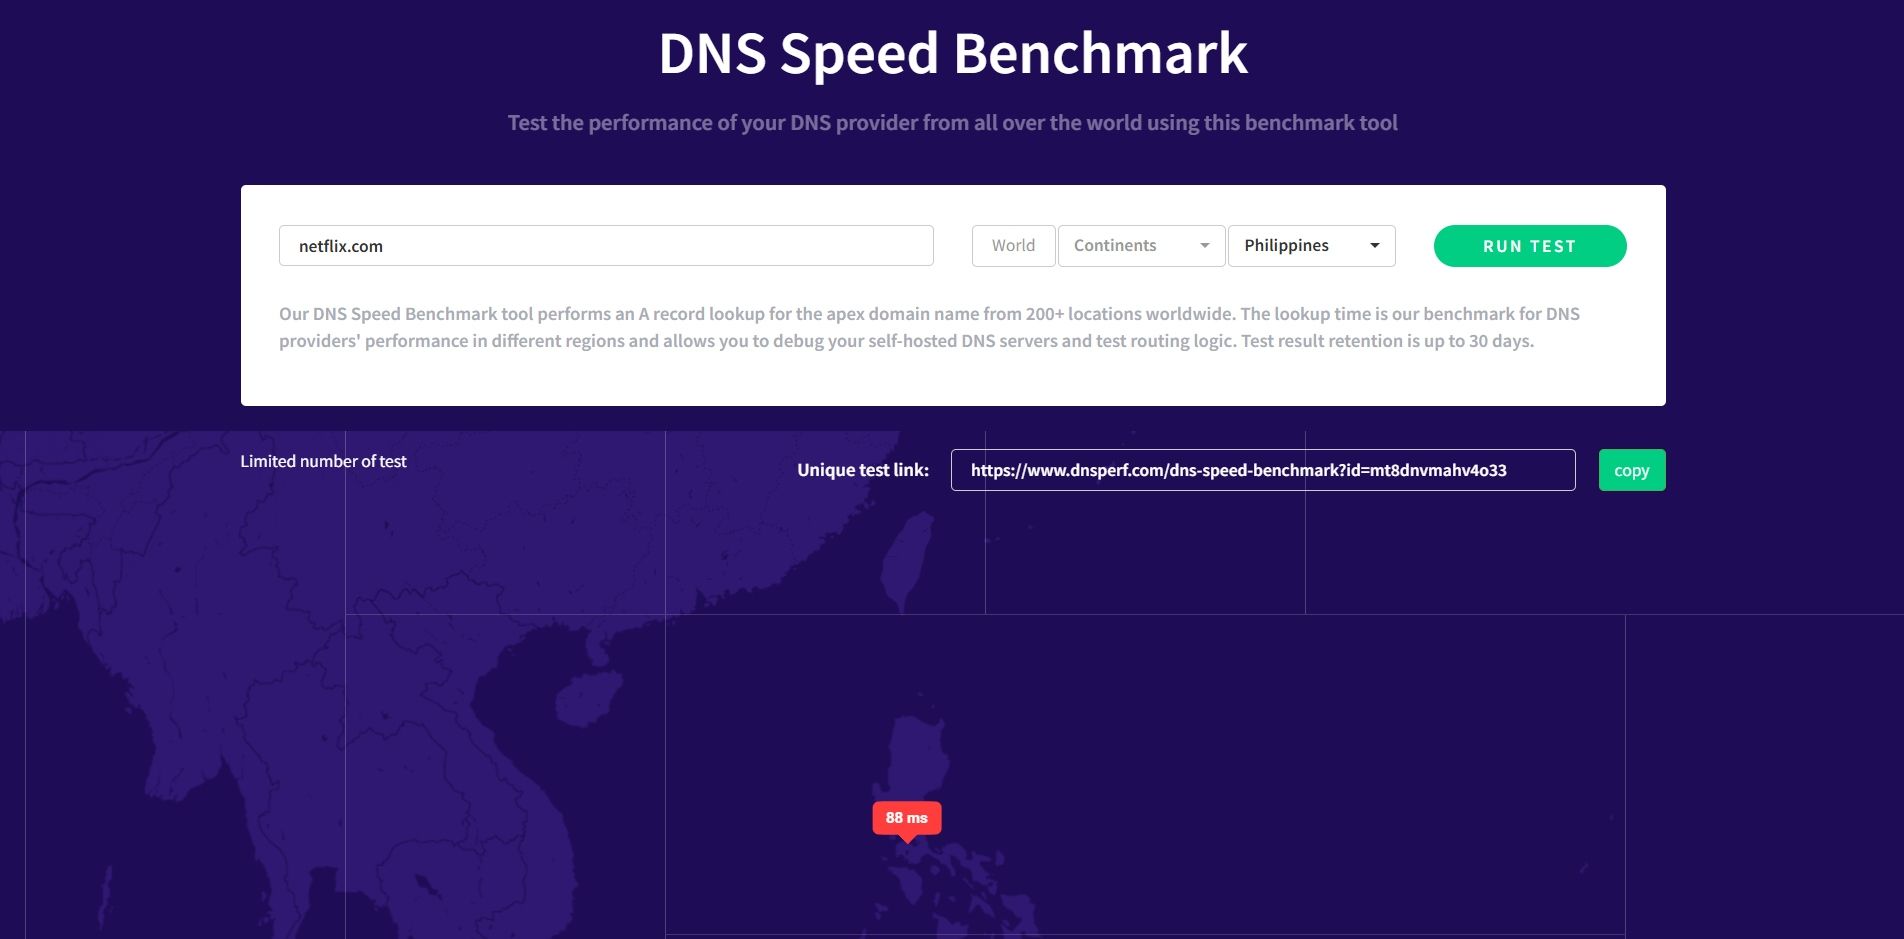Image resolution: width=1904 pixels, height=939 pixels.
Task: Click the 'Limited number of test' notice
Action: tap(323, 461)
